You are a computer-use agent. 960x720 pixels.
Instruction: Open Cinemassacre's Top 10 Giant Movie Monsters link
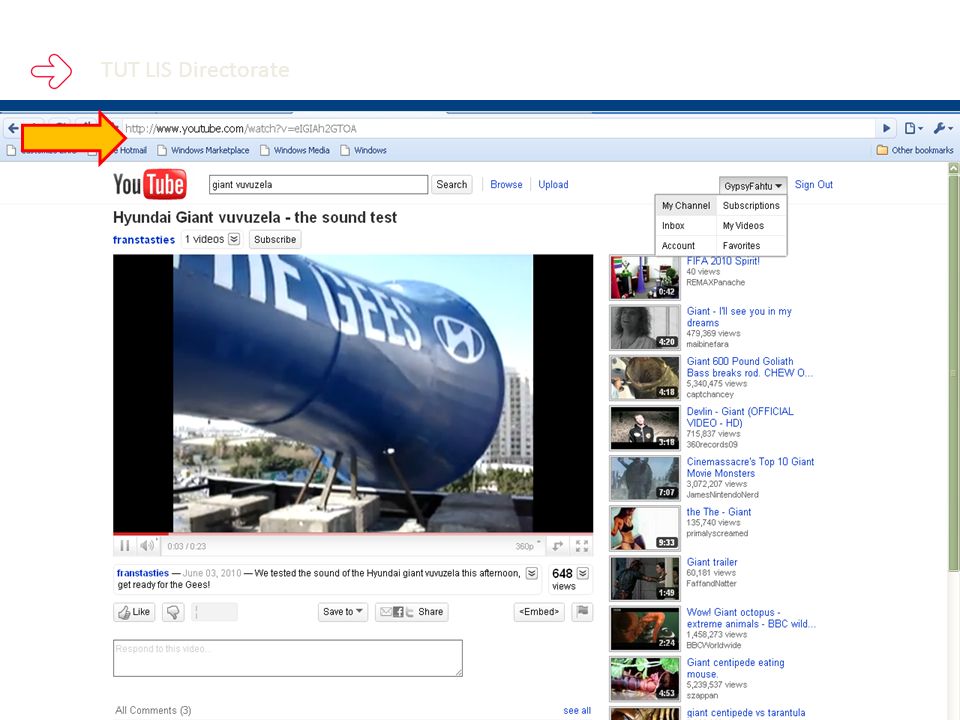750,467
